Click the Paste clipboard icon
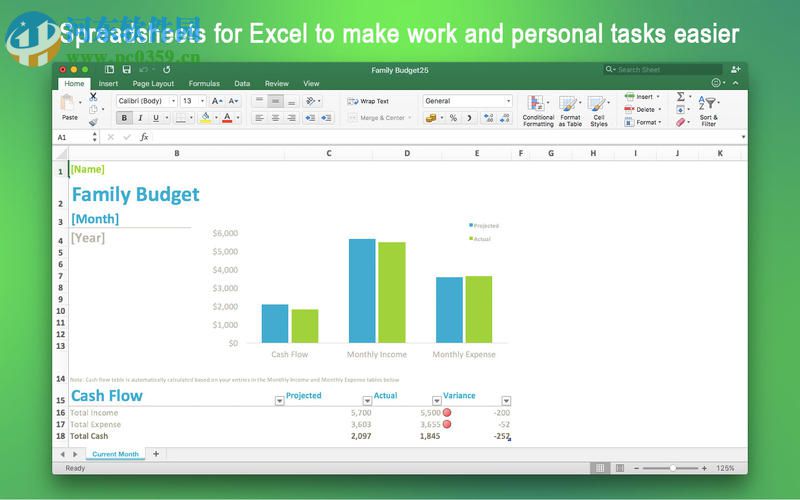 click(67, 103)
